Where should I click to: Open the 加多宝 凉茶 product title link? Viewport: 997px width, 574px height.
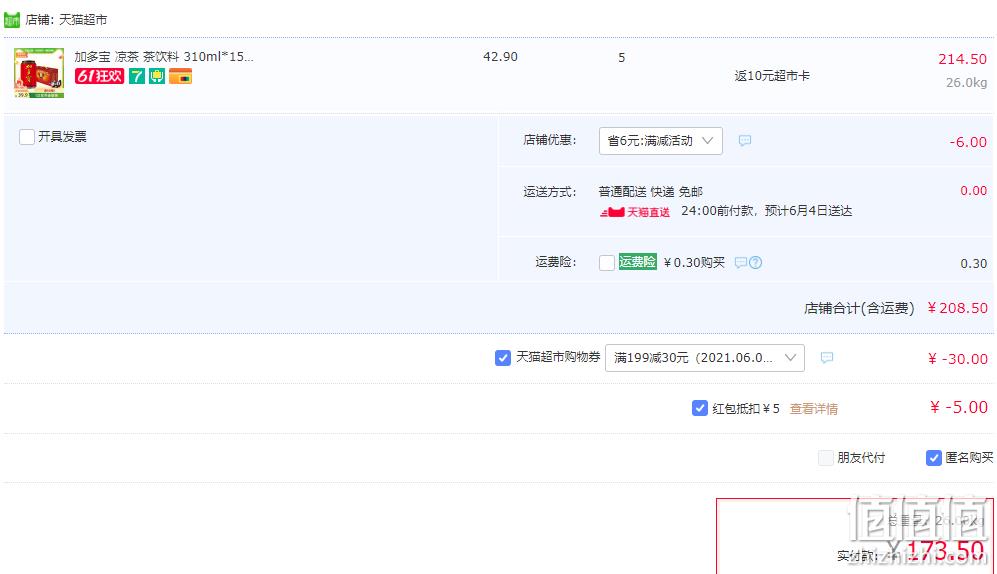[x=163, y=57]
